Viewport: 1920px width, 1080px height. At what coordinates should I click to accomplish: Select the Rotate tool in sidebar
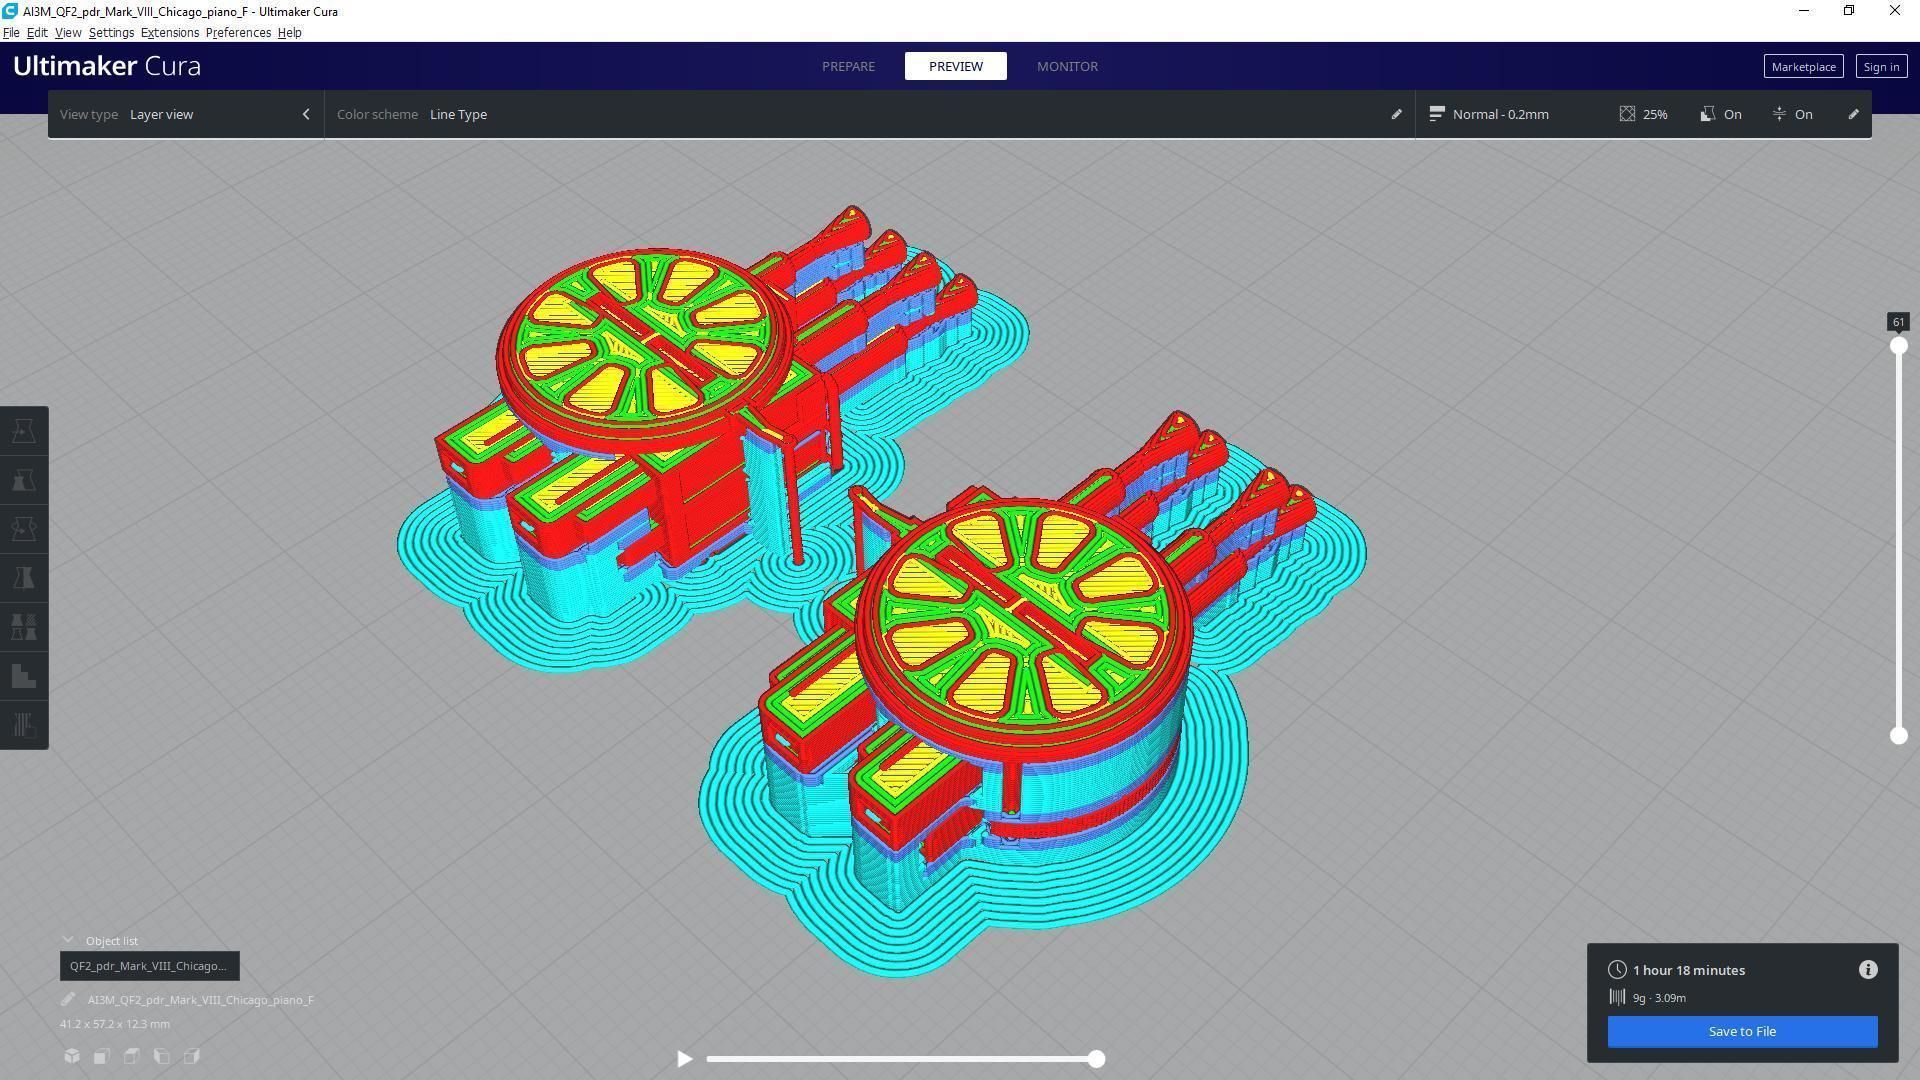tap(24, 529)
